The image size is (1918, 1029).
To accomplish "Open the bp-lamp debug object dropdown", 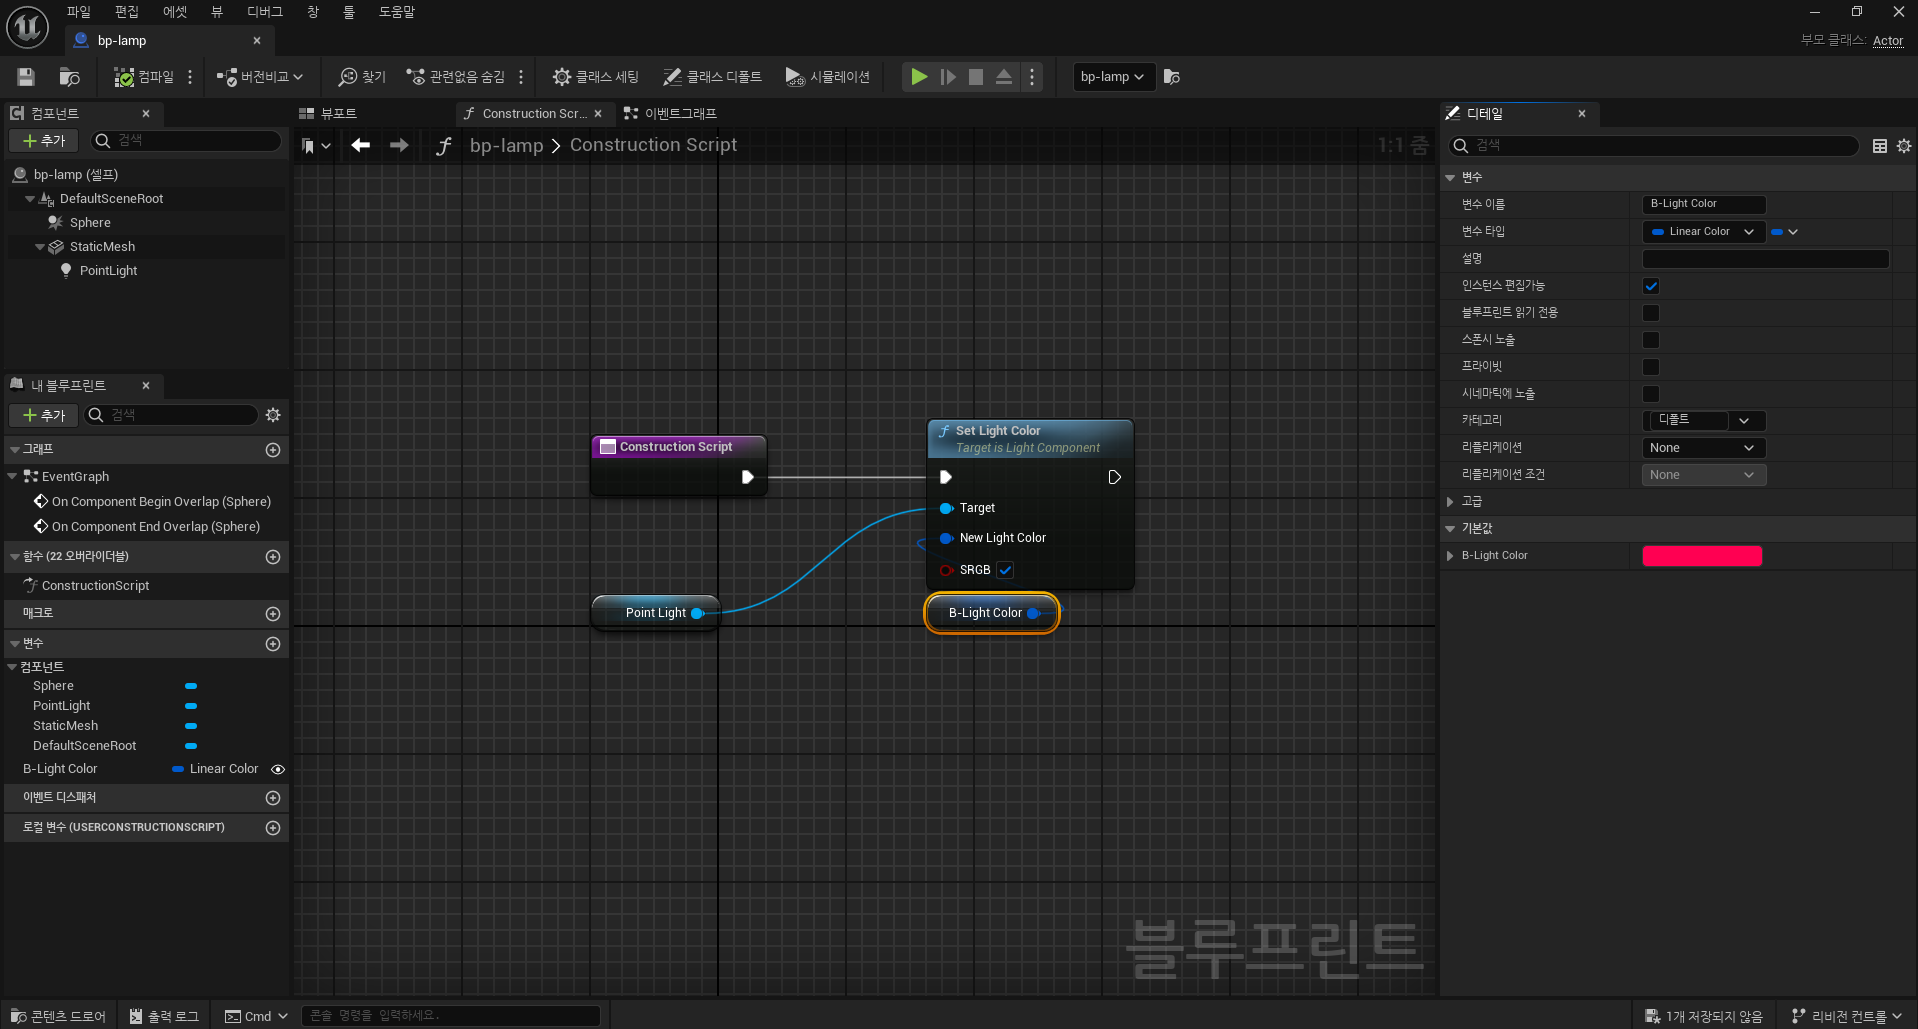I will coord(1113,77).
